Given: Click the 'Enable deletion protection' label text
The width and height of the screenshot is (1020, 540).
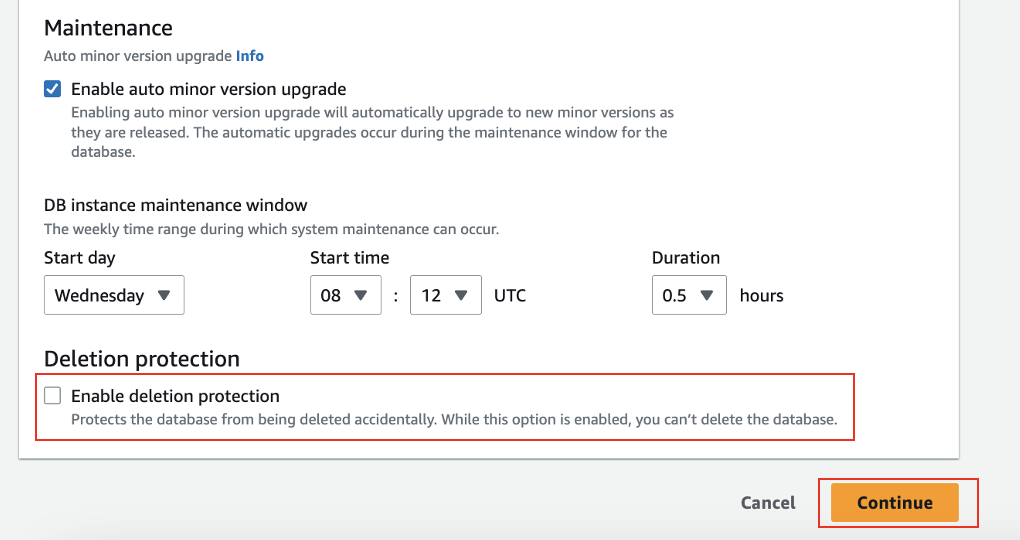Looking at the screenshot, I should (x=175, y=396).
